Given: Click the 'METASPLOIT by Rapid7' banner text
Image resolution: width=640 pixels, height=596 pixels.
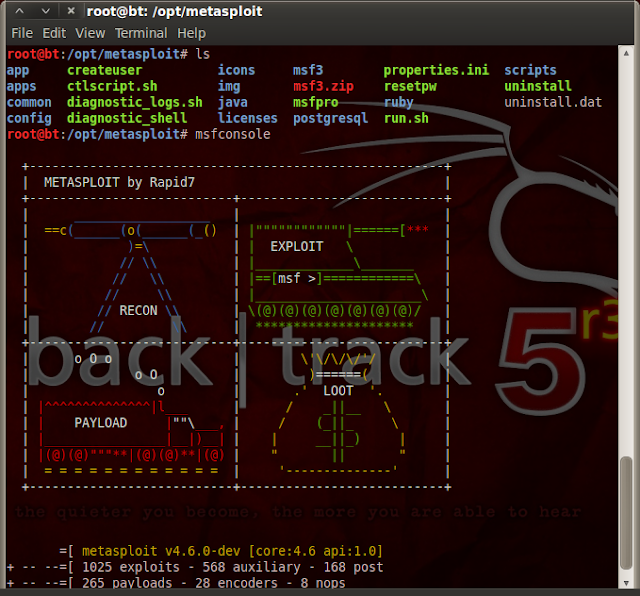Looking at the screenshot, I should pos(119,182).
